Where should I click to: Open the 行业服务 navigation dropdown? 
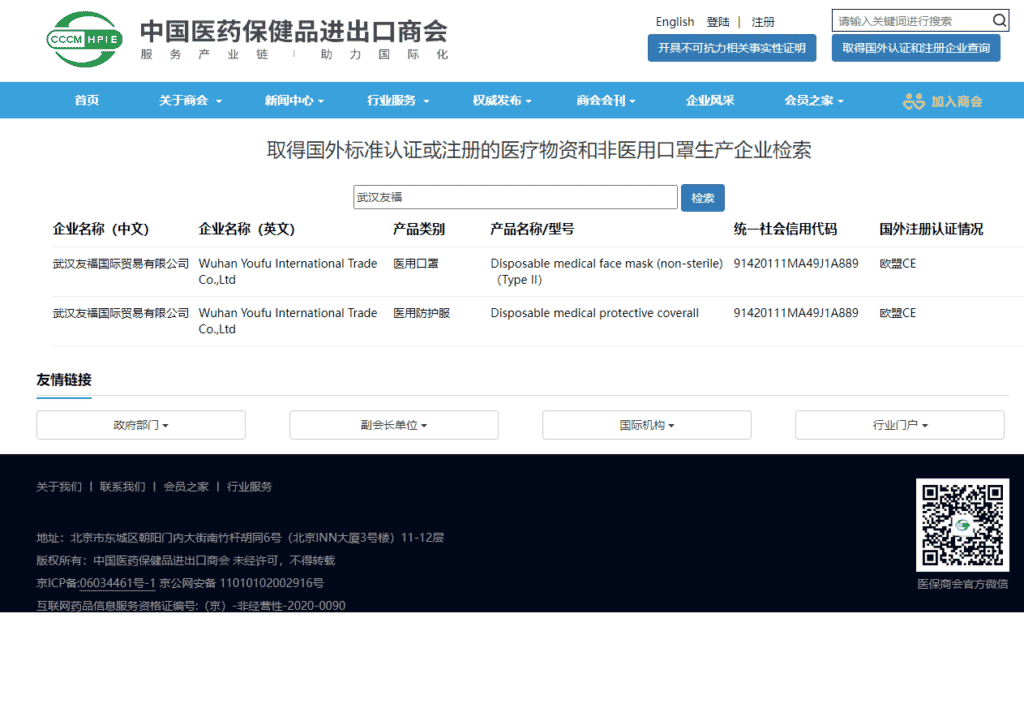click(398, 101)
